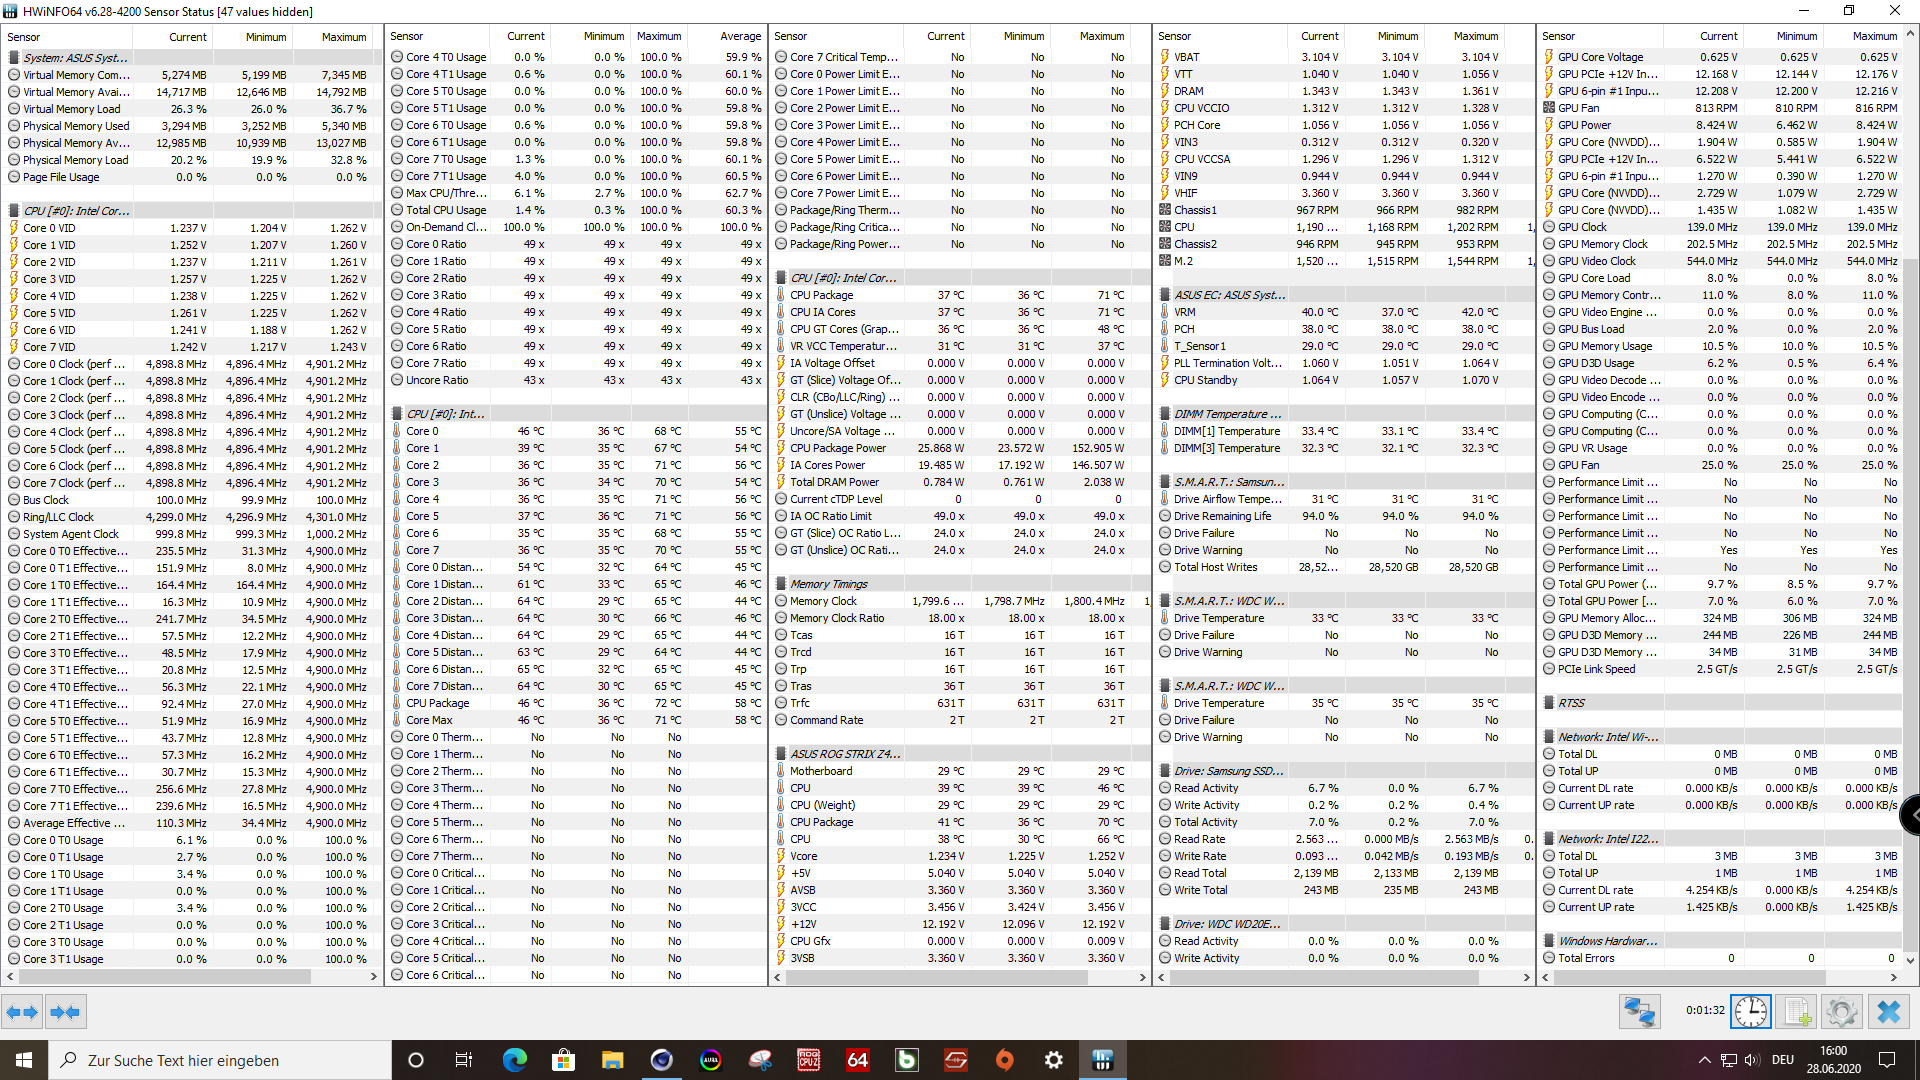This screenshot has height=1080, width=1920.
Task: Select the RTSS group header
Action: (1720, 703)
